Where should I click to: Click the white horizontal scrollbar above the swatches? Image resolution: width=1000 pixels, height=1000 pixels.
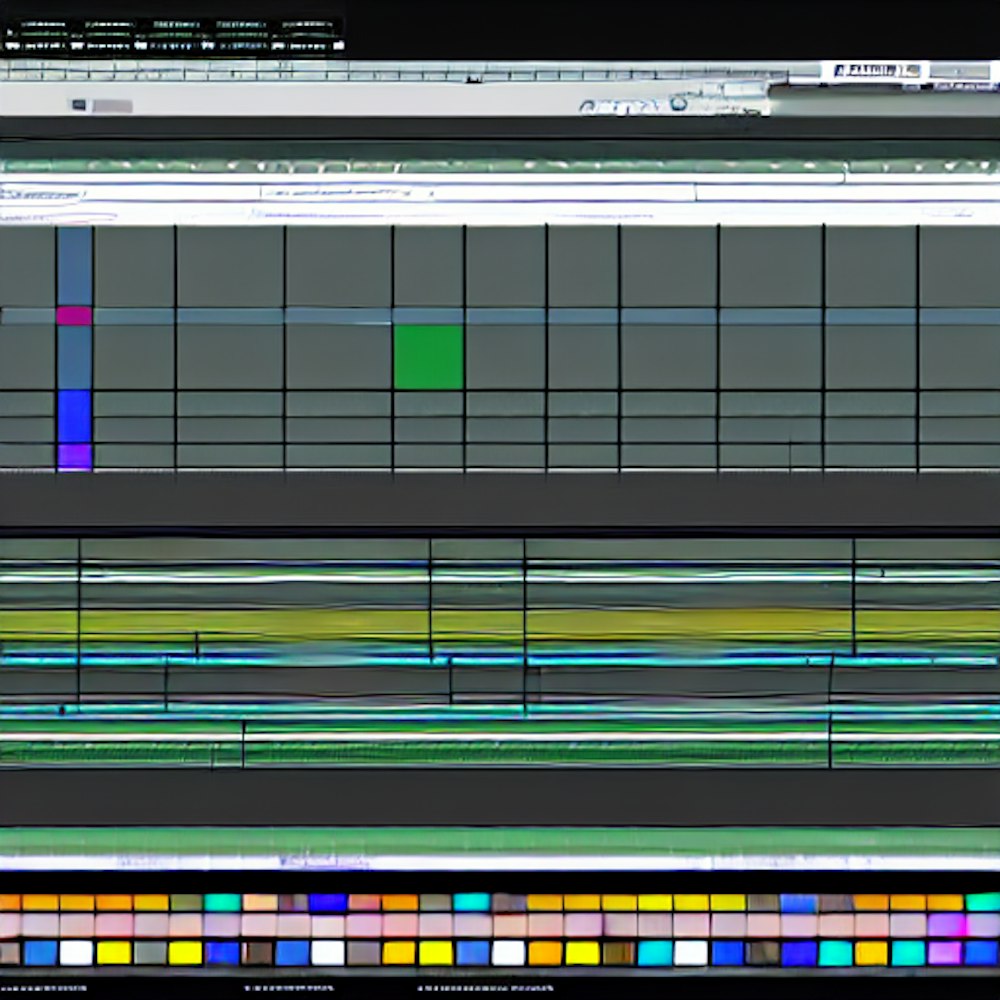tap(500, 862)
